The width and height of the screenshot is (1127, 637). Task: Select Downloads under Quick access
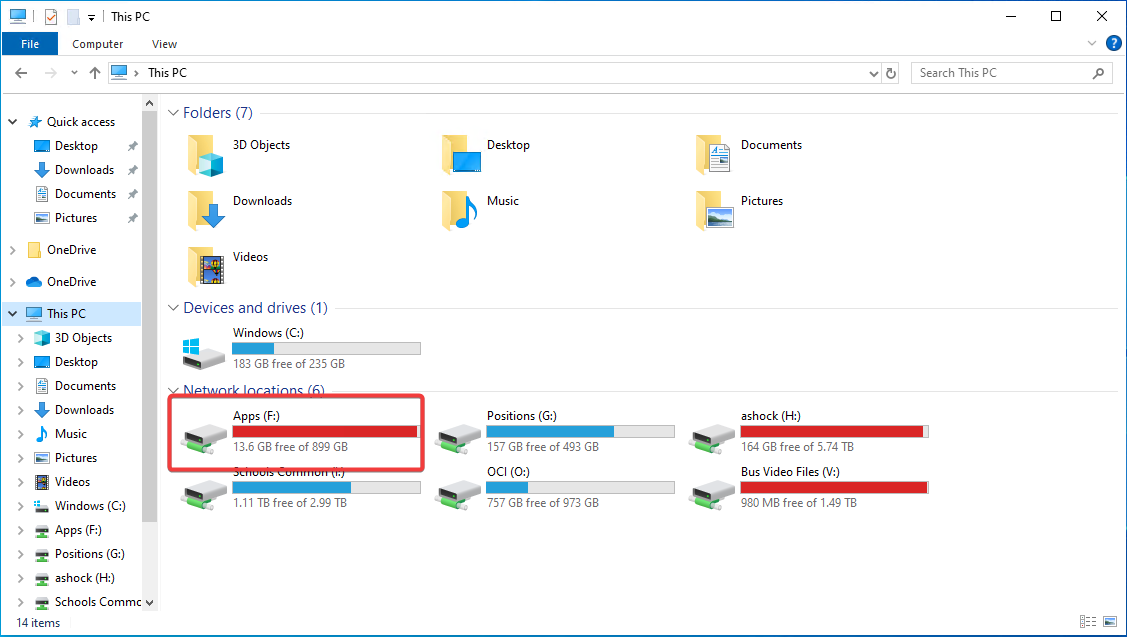point(84,170)
